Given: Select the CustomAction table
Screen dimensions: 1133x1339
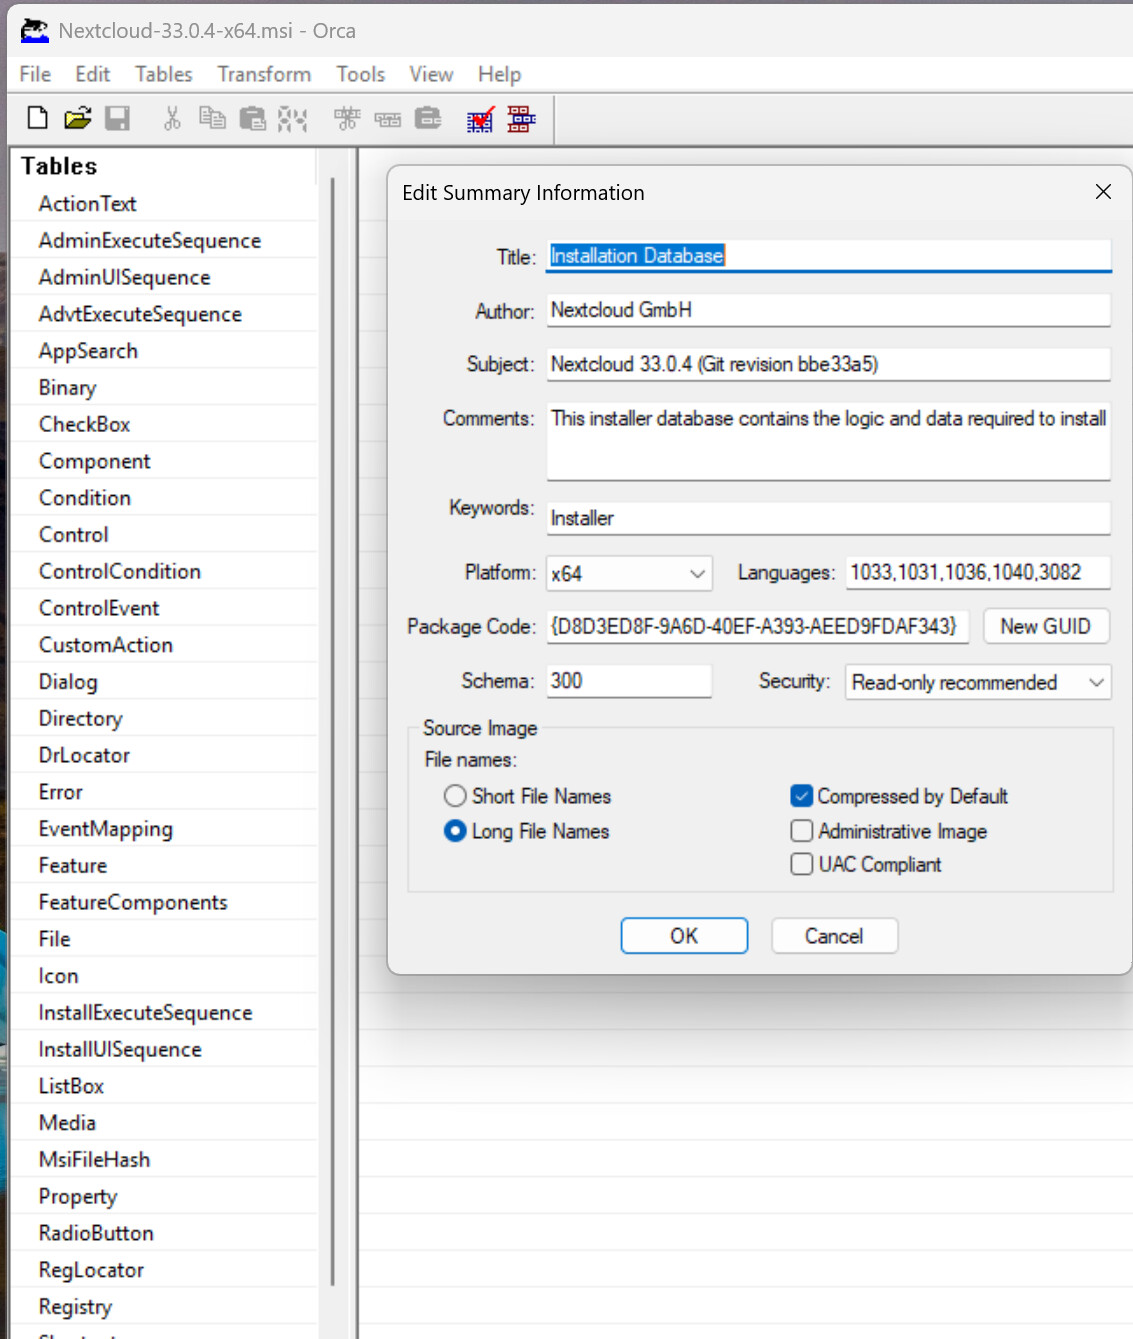Looking at the screenshot, I should (105, 645).
